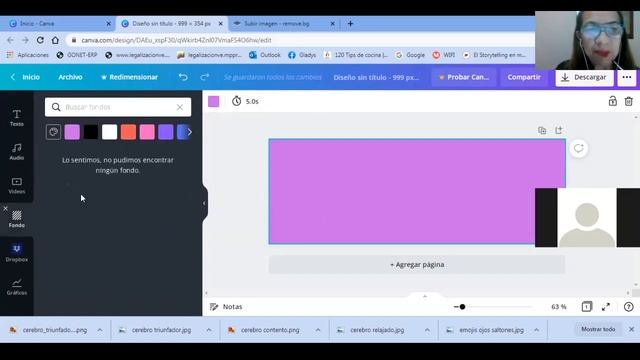Click the undo arrow in top bar

coord(183,77)
